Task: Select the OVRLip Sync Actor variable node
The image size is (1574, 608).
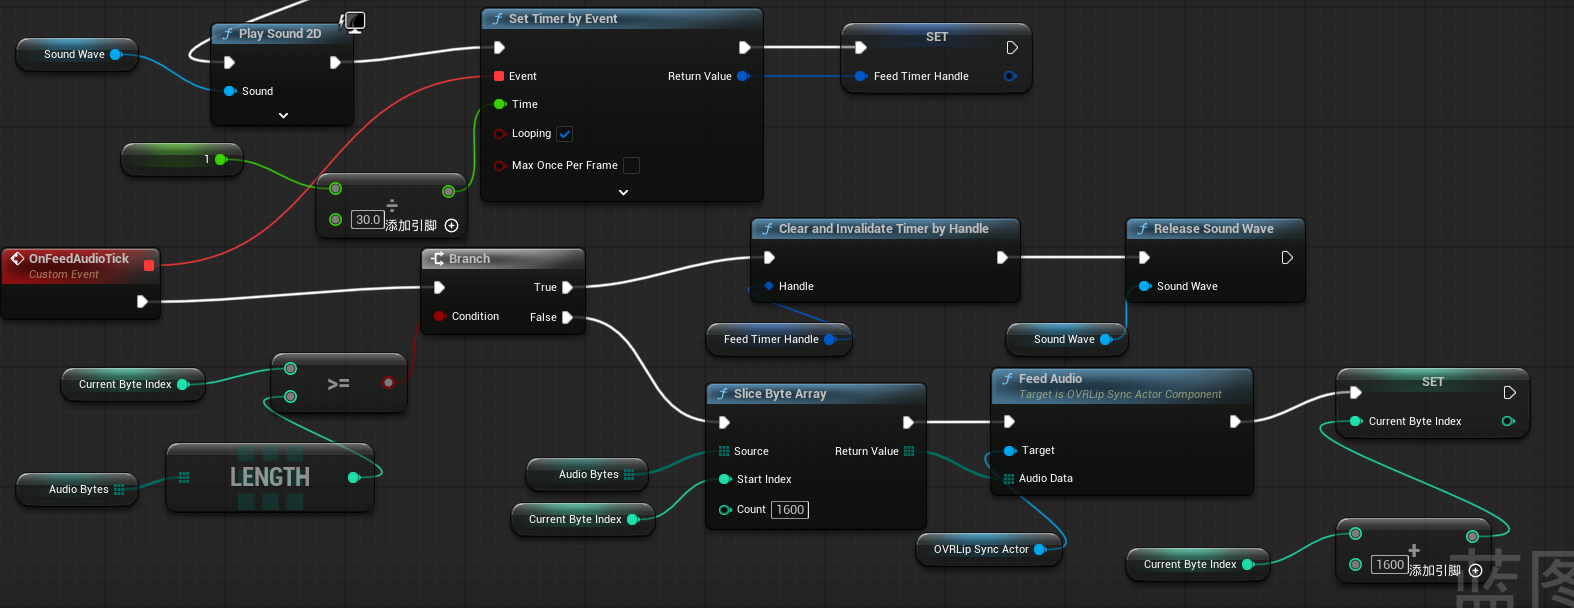Action: coord(990,550)
